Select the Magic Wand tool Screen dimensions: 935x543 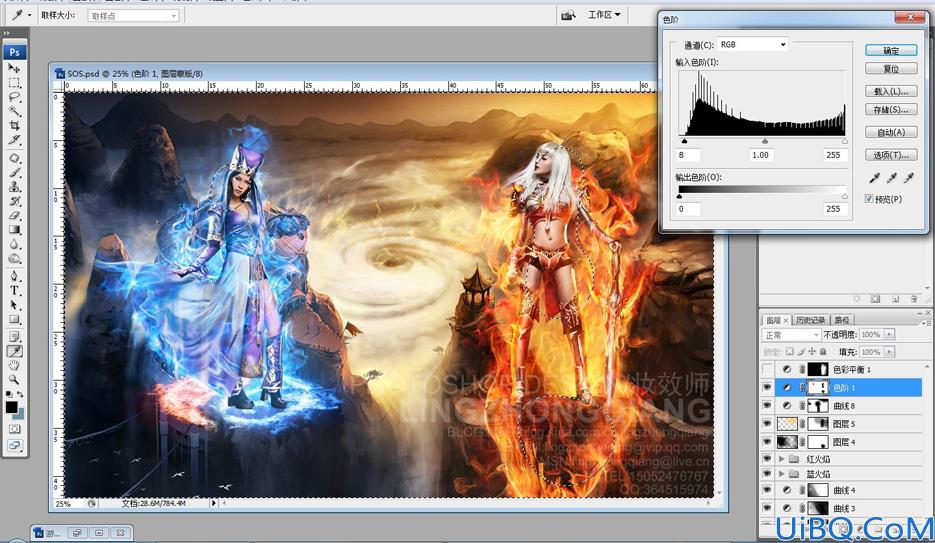tap(14, 111)
